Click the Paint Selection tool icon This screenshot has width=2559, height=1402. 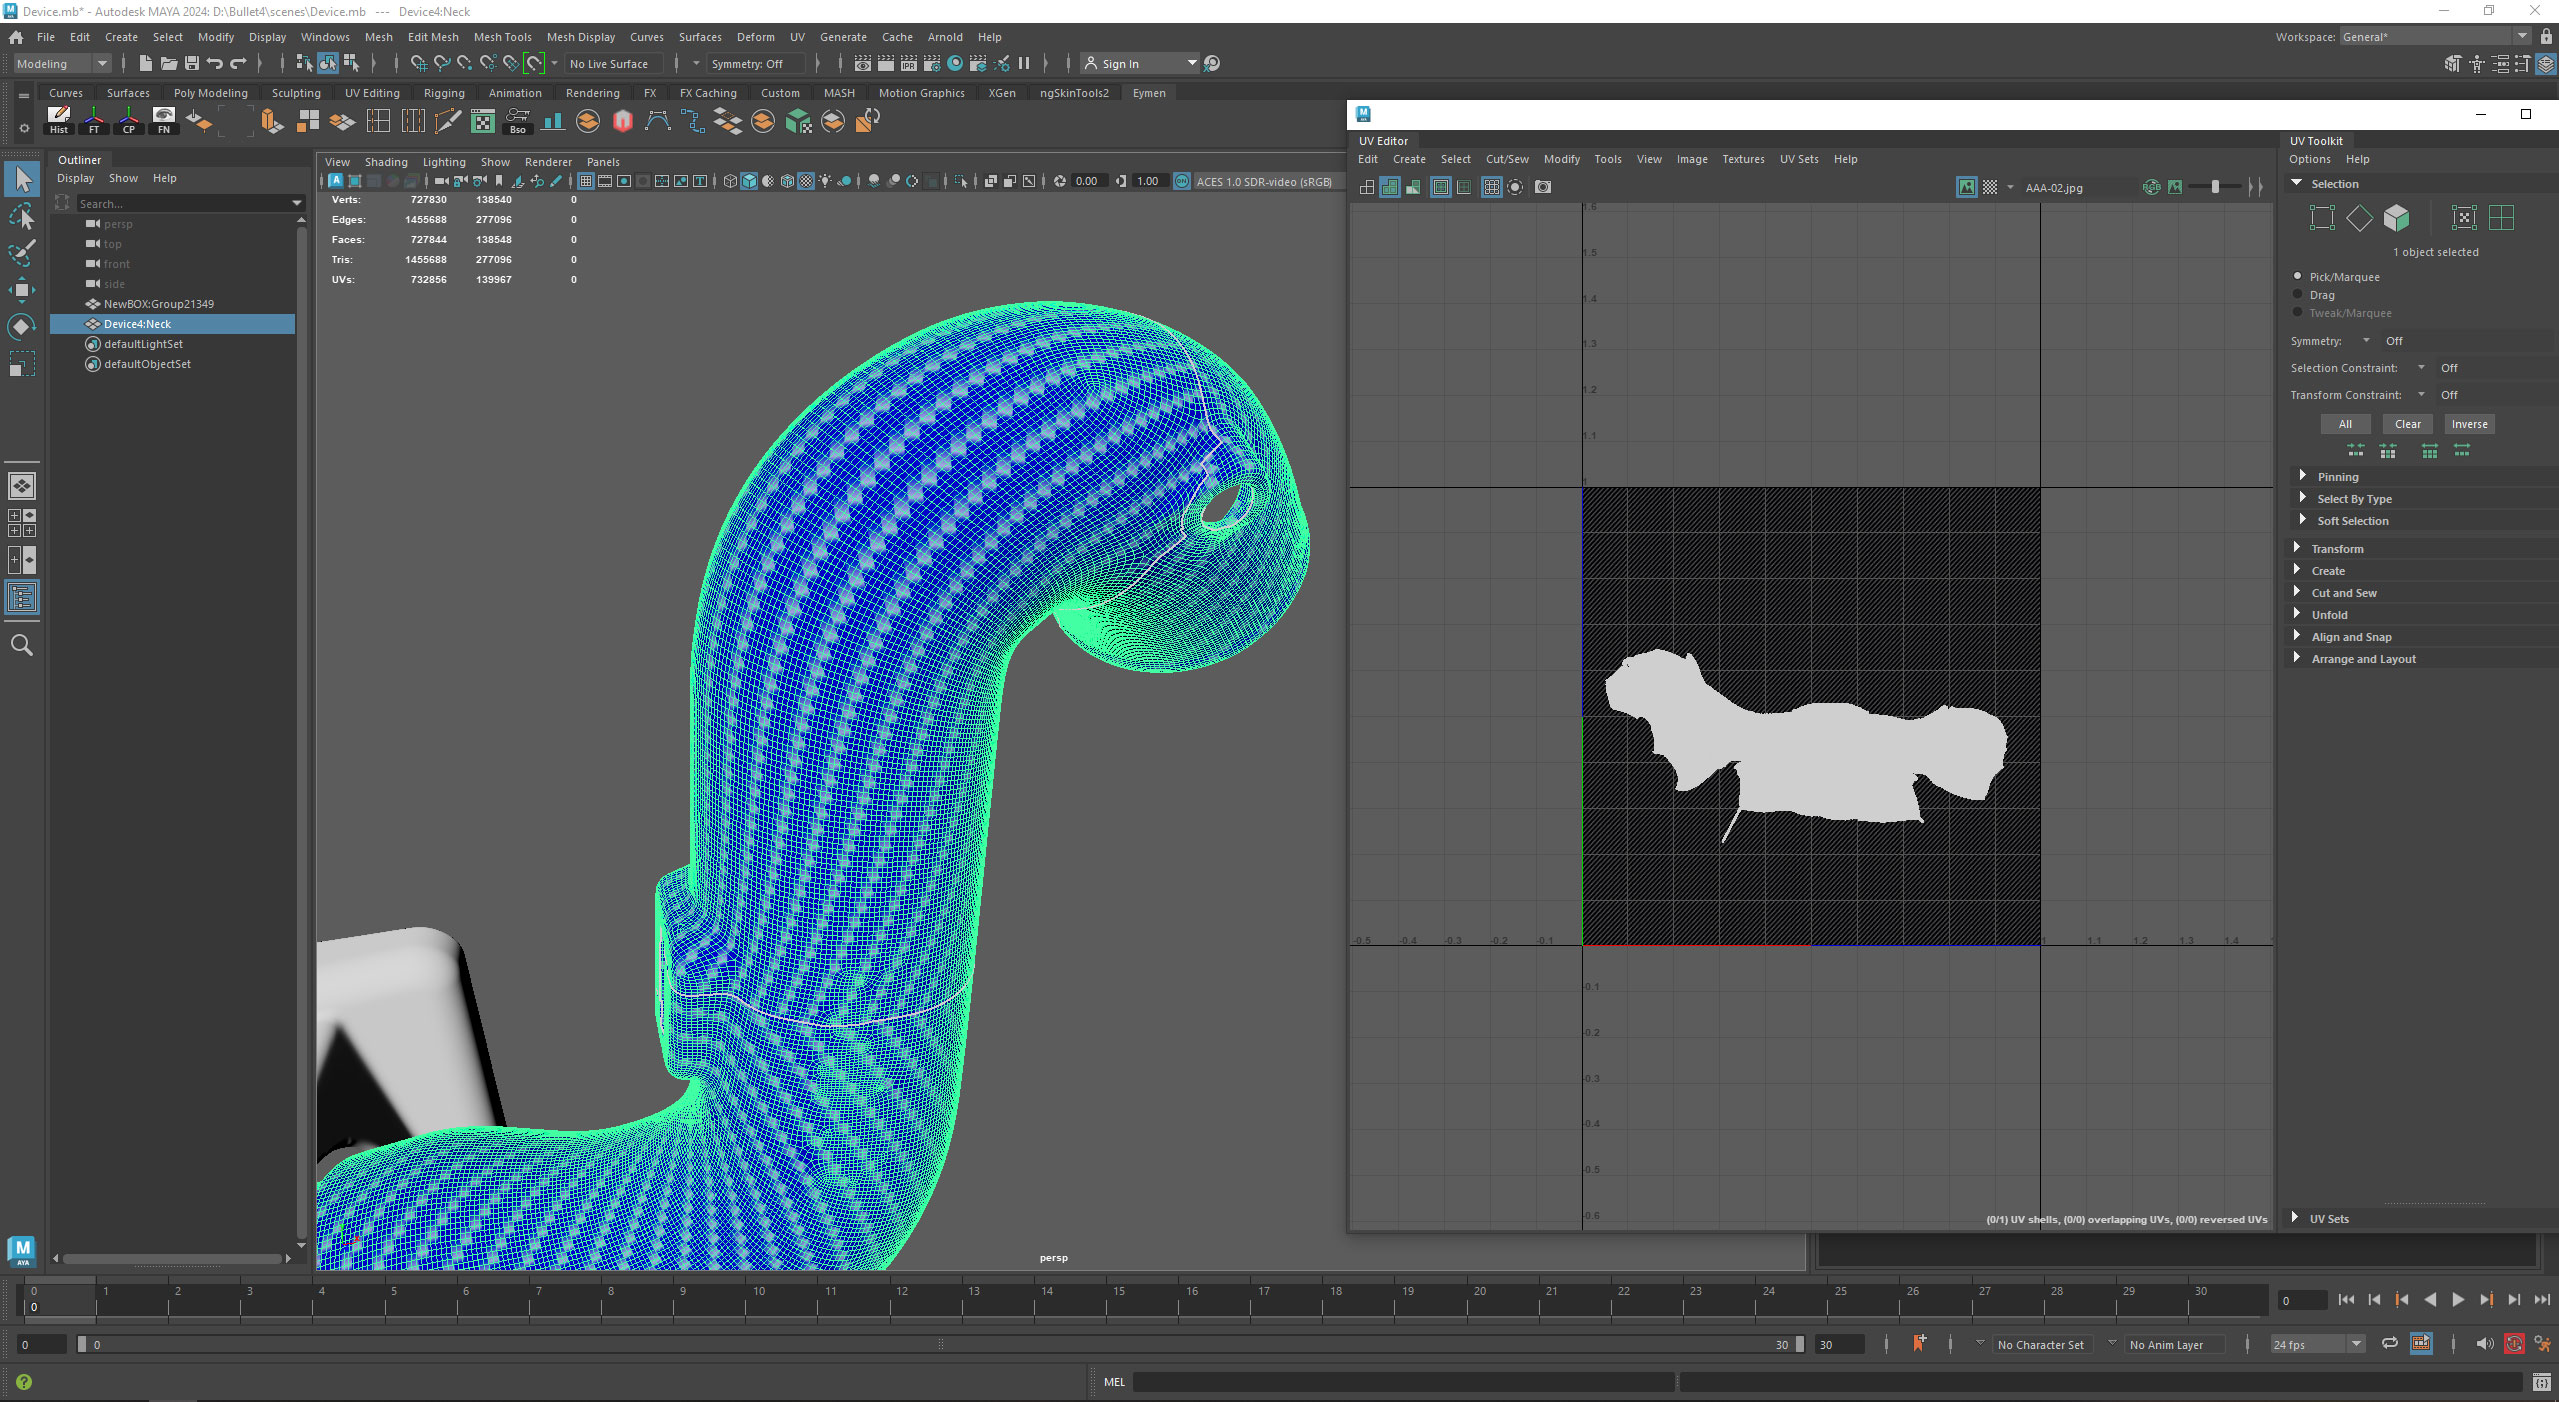pos(22,252)
